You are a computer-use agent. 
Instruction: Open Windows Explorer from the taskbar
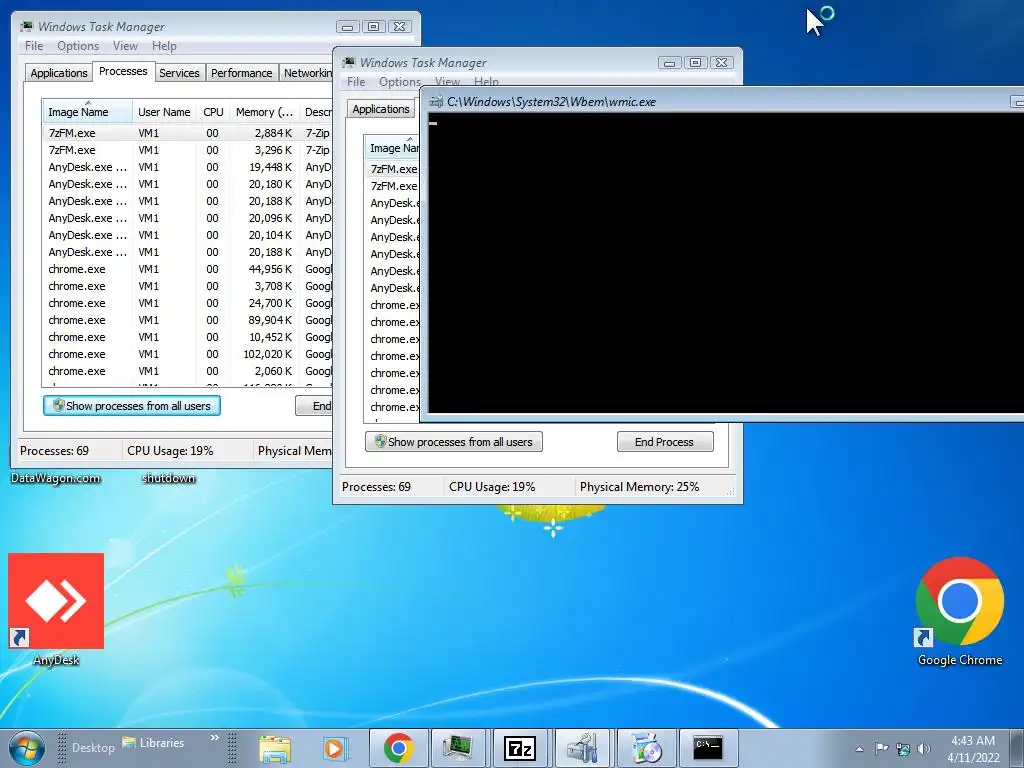pos(275,748)
